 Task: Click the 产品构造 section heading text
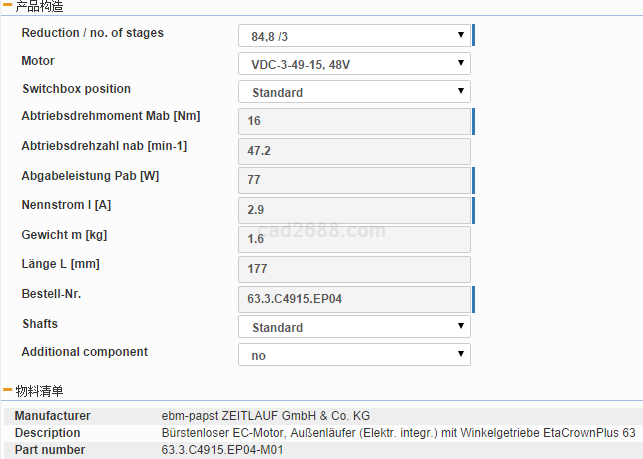pyautogui.click(x=40, y=6)
